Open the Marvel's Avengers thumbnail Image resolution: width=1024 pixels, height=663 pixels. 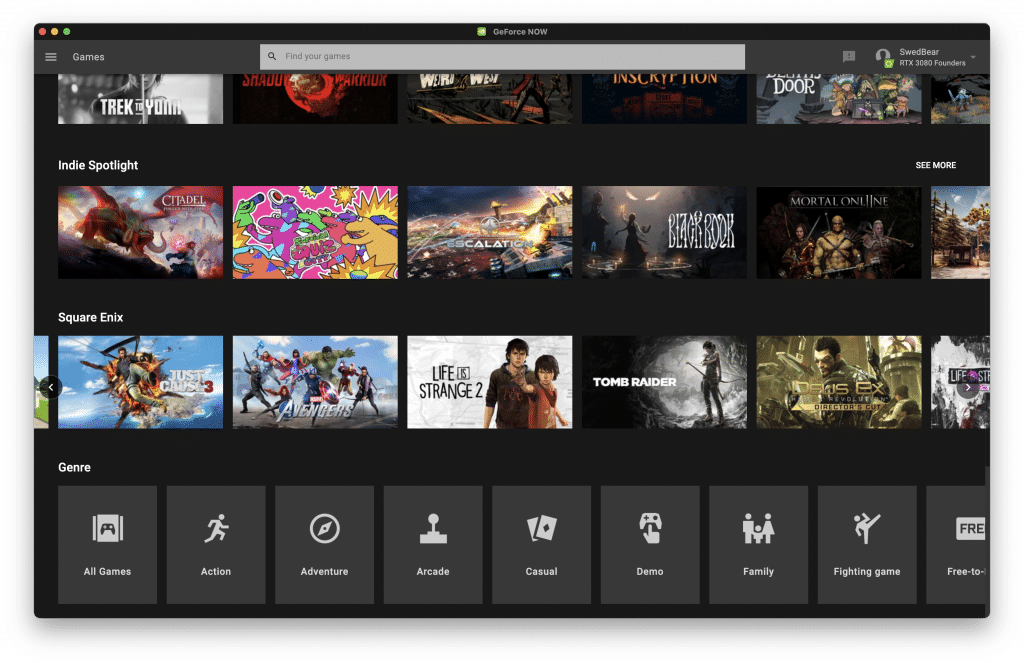315,382
